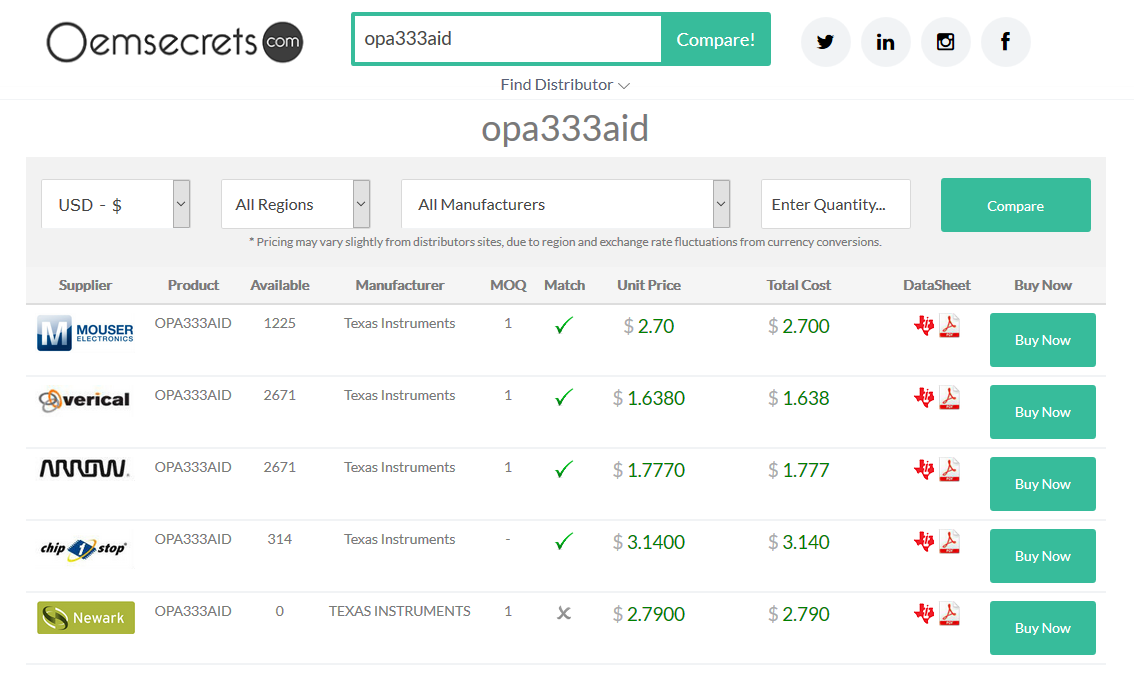Click the TEXAS INSTRUMENTS text in Newark row
Screen dimensions: 1134x677
[x=400, y=611]
